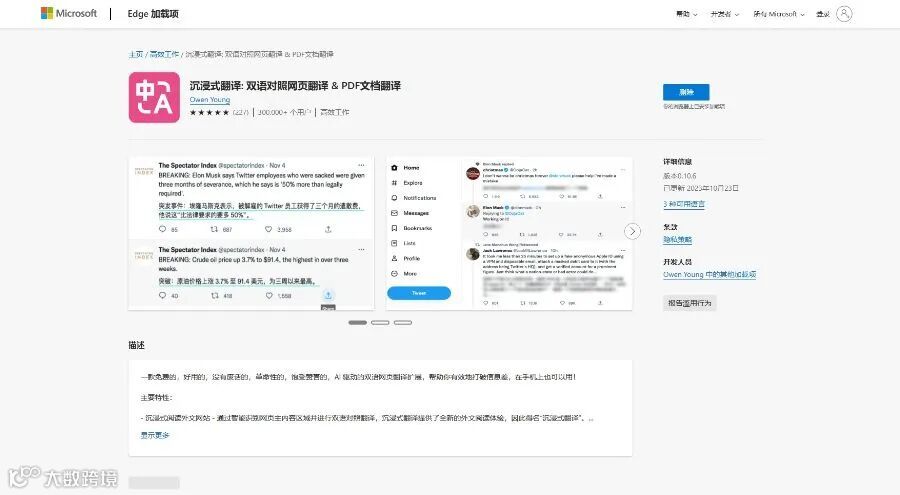Go to 主页 in the breadcrumb
This screenshot has width=900, height=495.
coord(135,54)
